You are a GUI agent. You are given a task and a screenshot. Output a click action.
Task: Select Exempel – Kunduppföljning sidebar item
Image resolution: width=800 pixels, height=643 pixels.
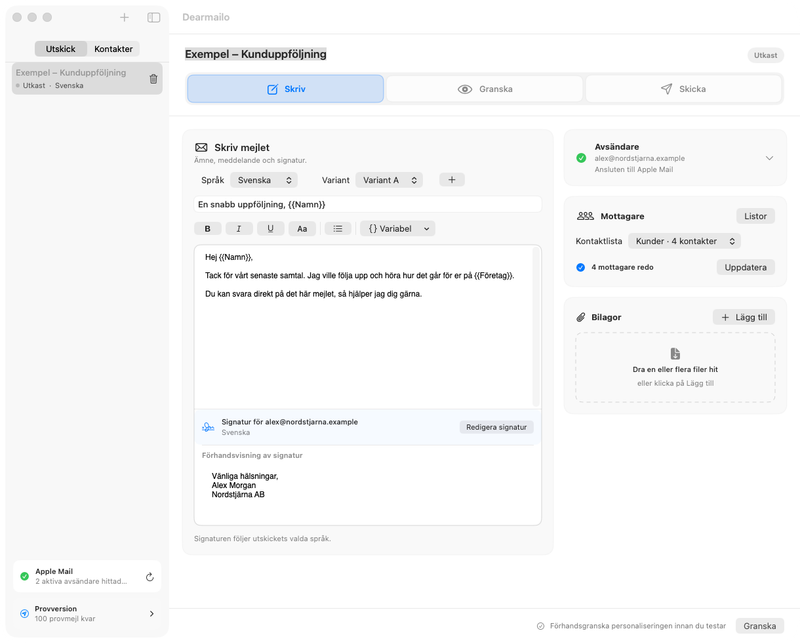coord(87,79)
